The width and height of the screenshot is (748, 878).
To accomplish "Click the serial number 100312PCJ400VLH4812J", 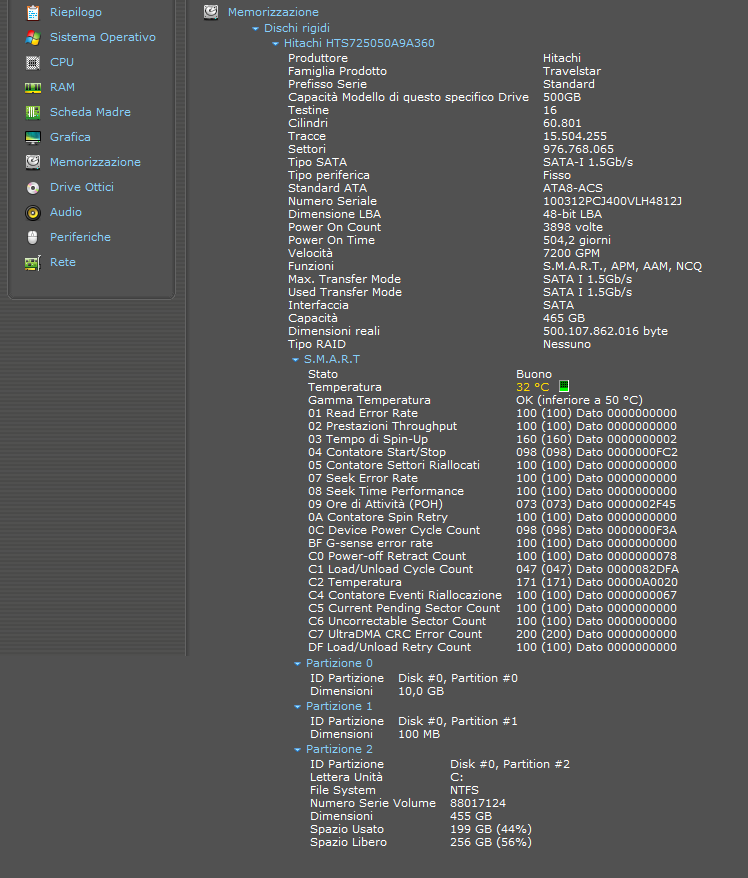I will (x=613, y=201).
